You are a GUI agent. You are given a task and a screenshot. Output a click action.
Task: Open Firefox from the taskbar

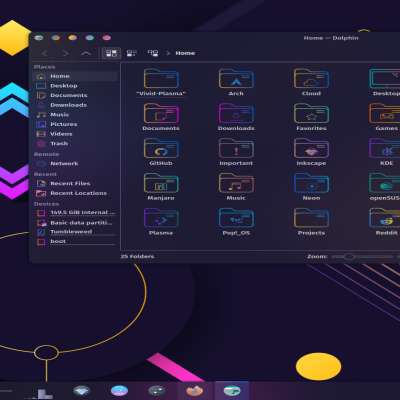(x=195, y=390)
